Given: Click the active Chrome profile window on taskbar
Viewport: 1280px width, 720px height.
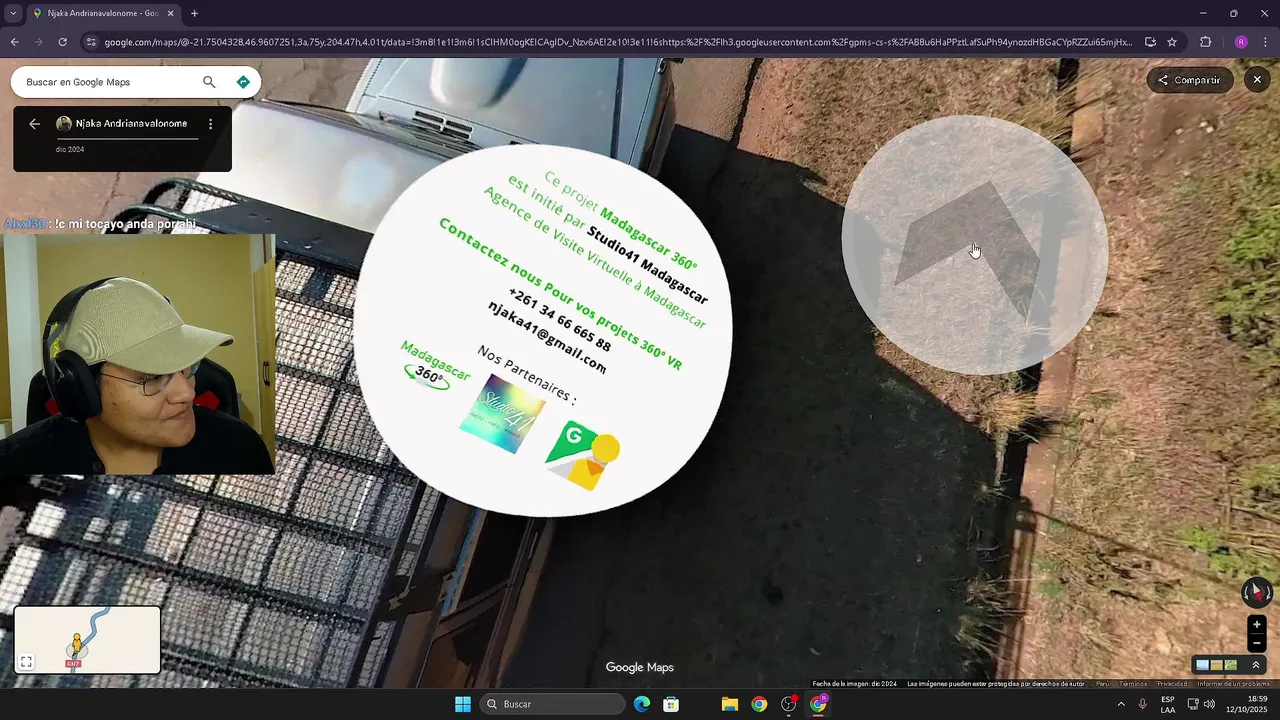Looking at the screenshot, I should [x=818, y=704].
